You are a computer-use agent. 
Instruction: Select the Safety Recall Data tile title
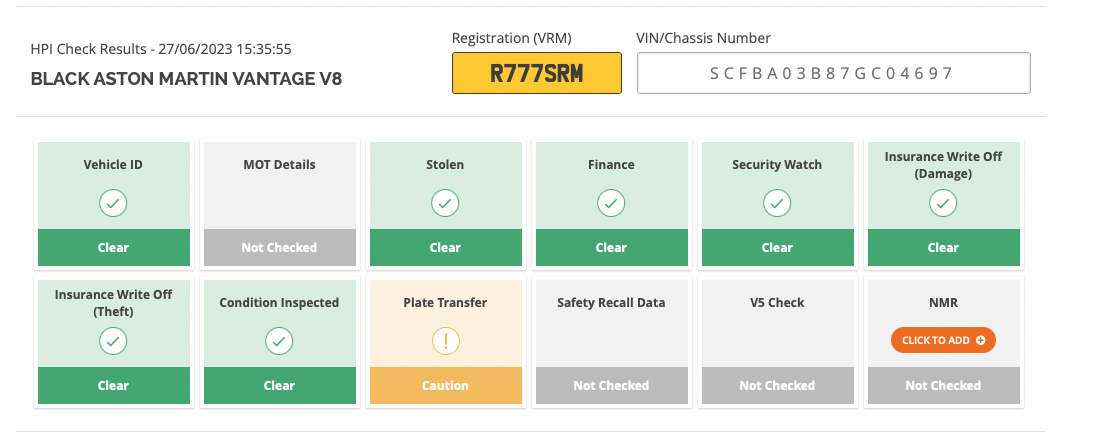click(x=611, y=303)
